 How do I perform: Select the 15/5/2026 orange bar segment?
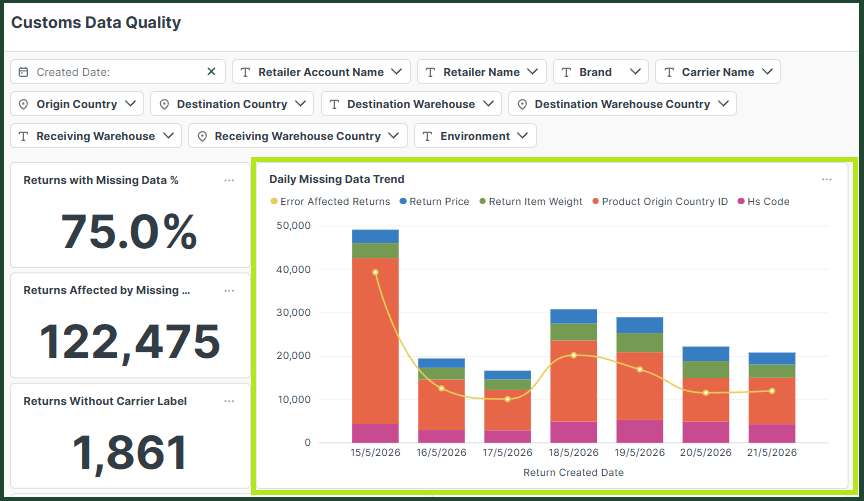tap(375, 341)
